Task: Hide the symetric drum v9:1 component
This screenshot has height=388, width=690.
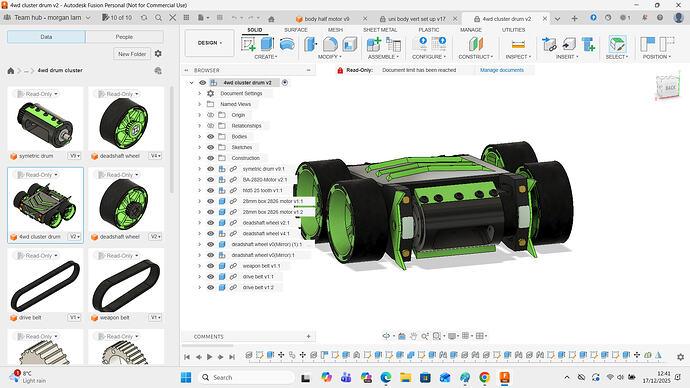Action: pos(210,169)
